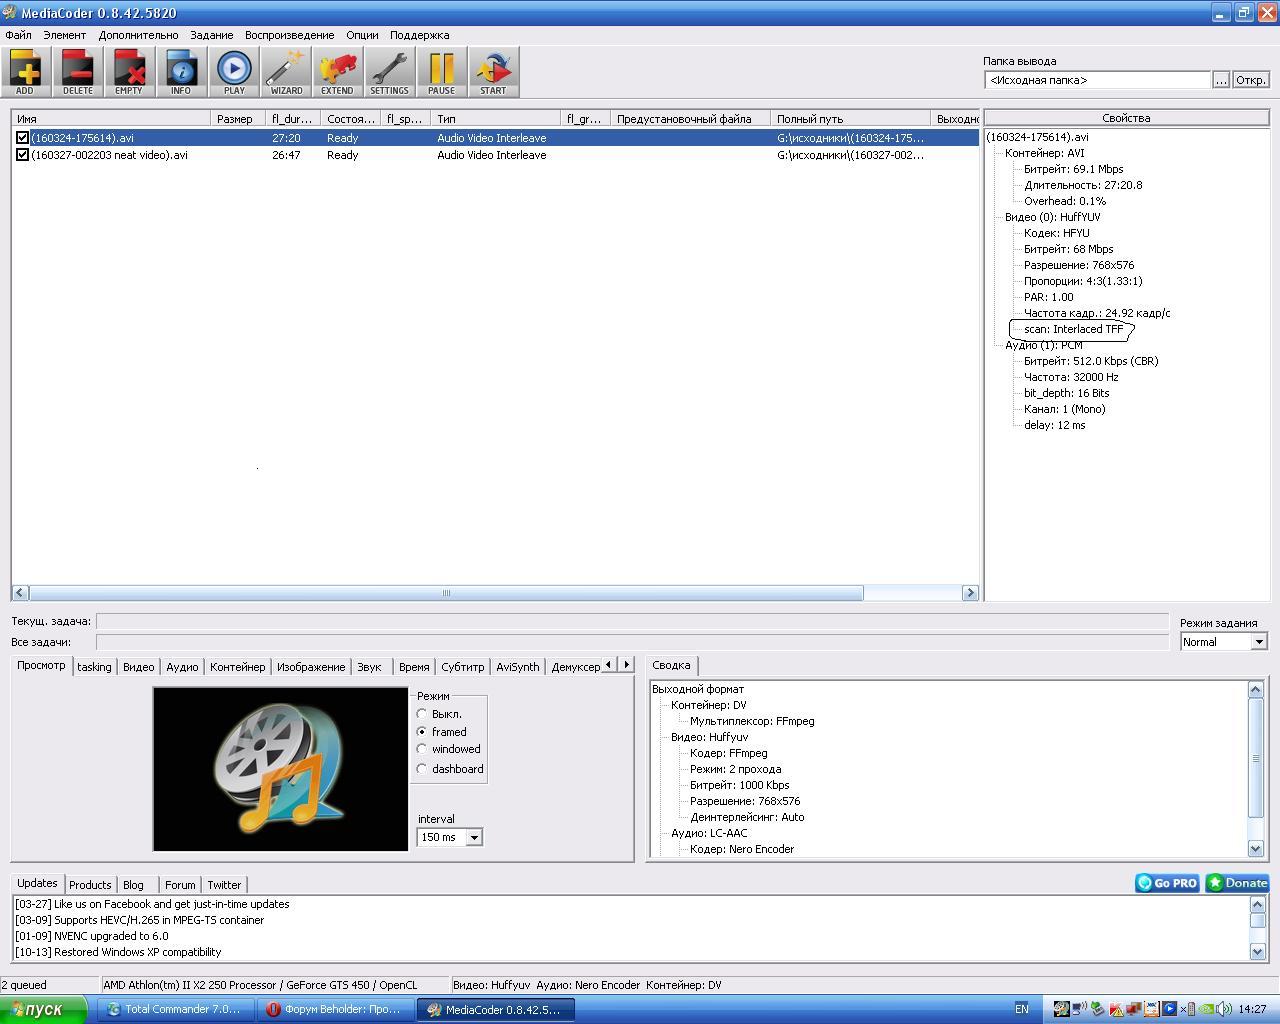Viewport: 1280px width, 1024px height.
Task: Uncheck the (160324-175614).avi file checkbox
Action: 22,138
